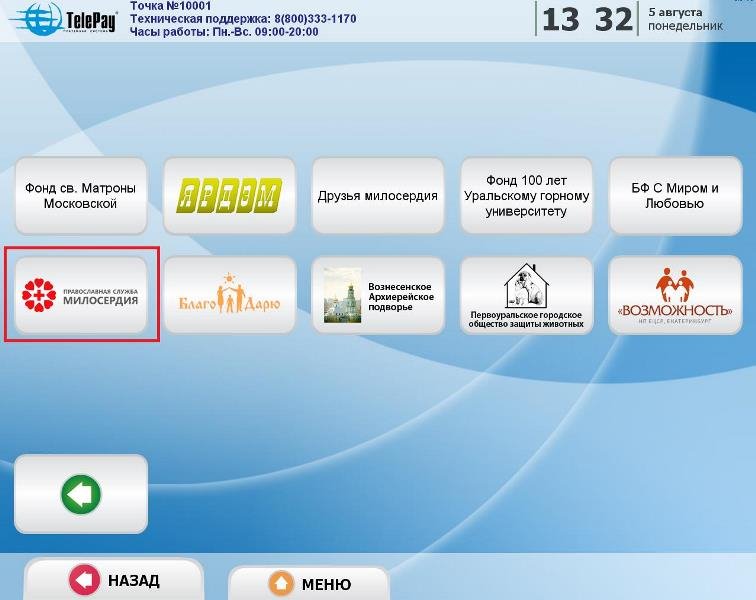
Task: Click the TelePay logo
Action: pyautogui.click(x=64, y=19)
